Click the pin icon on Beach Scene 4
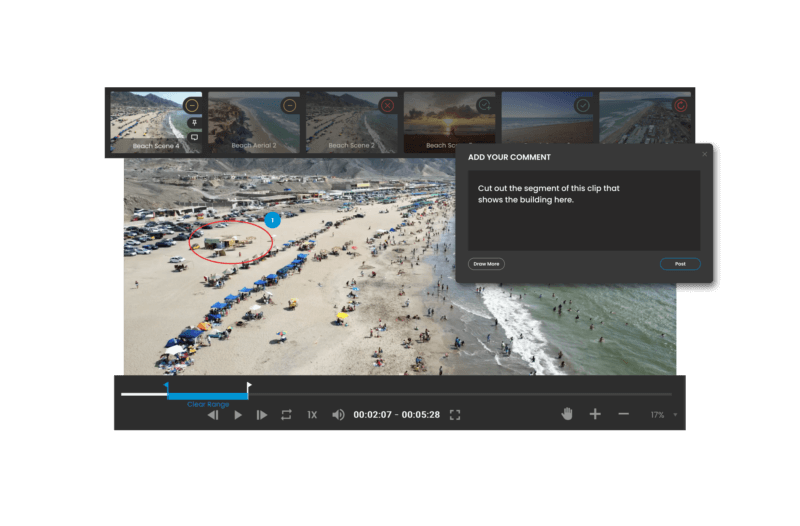800x526 pixels. point(194,123)
